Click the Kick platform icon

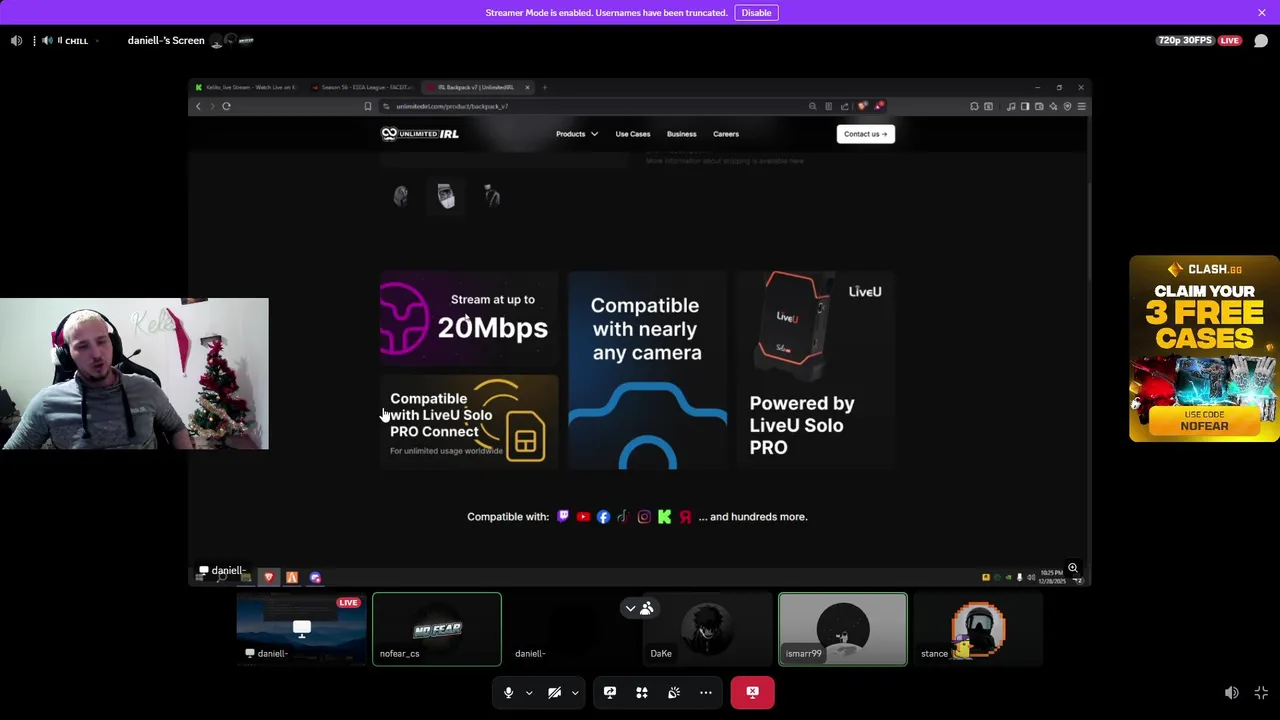click(x=664, y=517)
